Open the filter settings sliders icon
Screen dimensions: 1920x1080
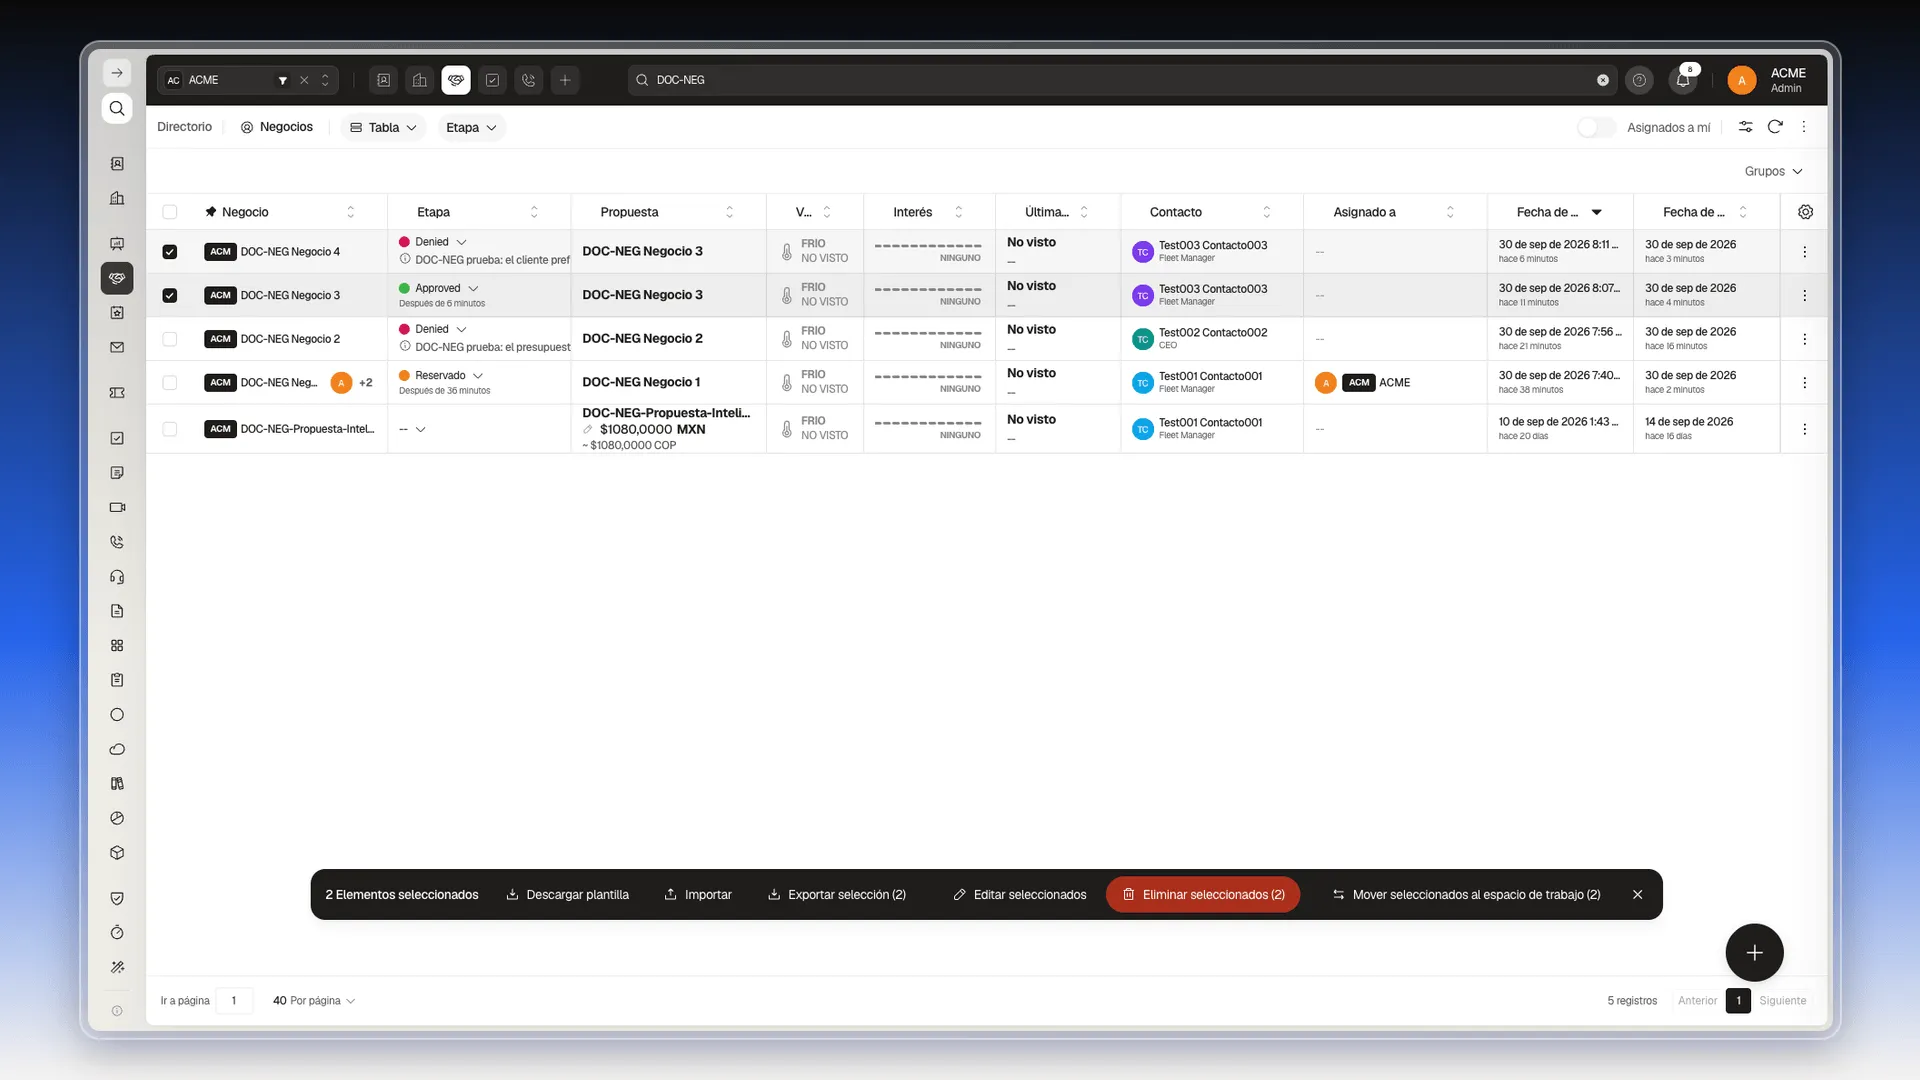1745,127
